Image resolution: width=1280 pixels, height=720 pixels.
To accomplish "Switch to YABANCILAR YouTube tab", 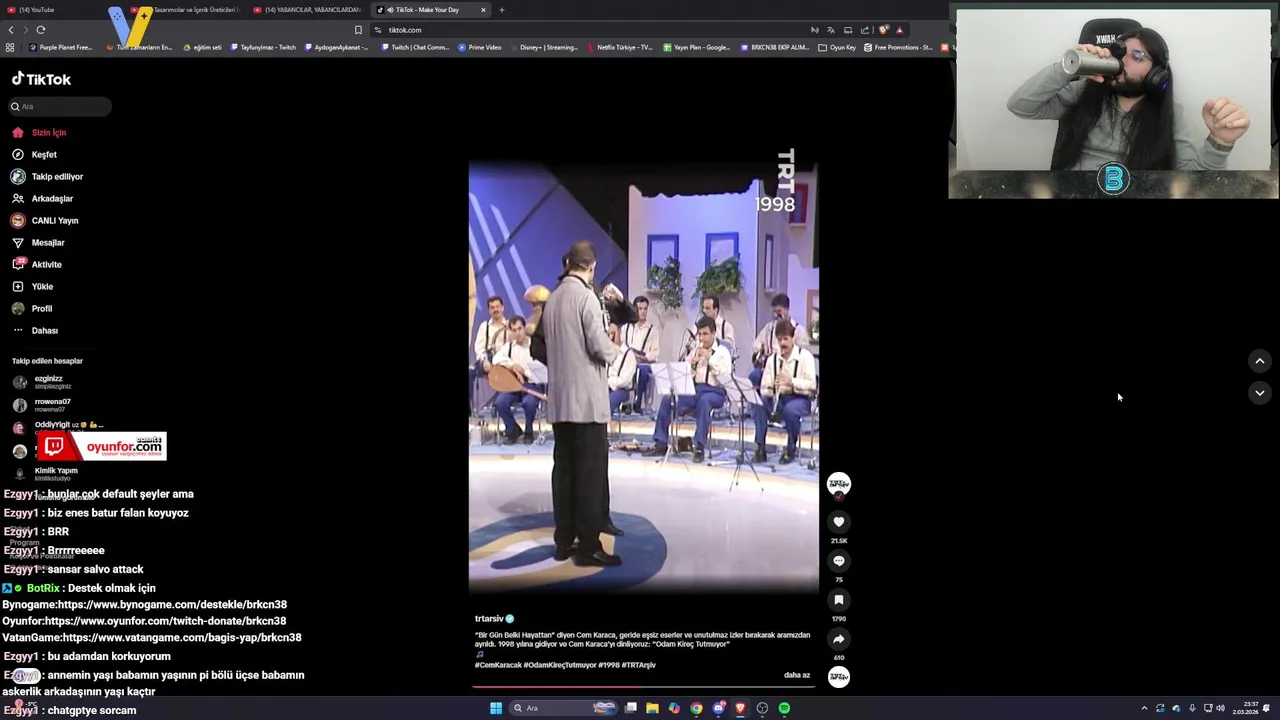I will [x=307, y=10].
